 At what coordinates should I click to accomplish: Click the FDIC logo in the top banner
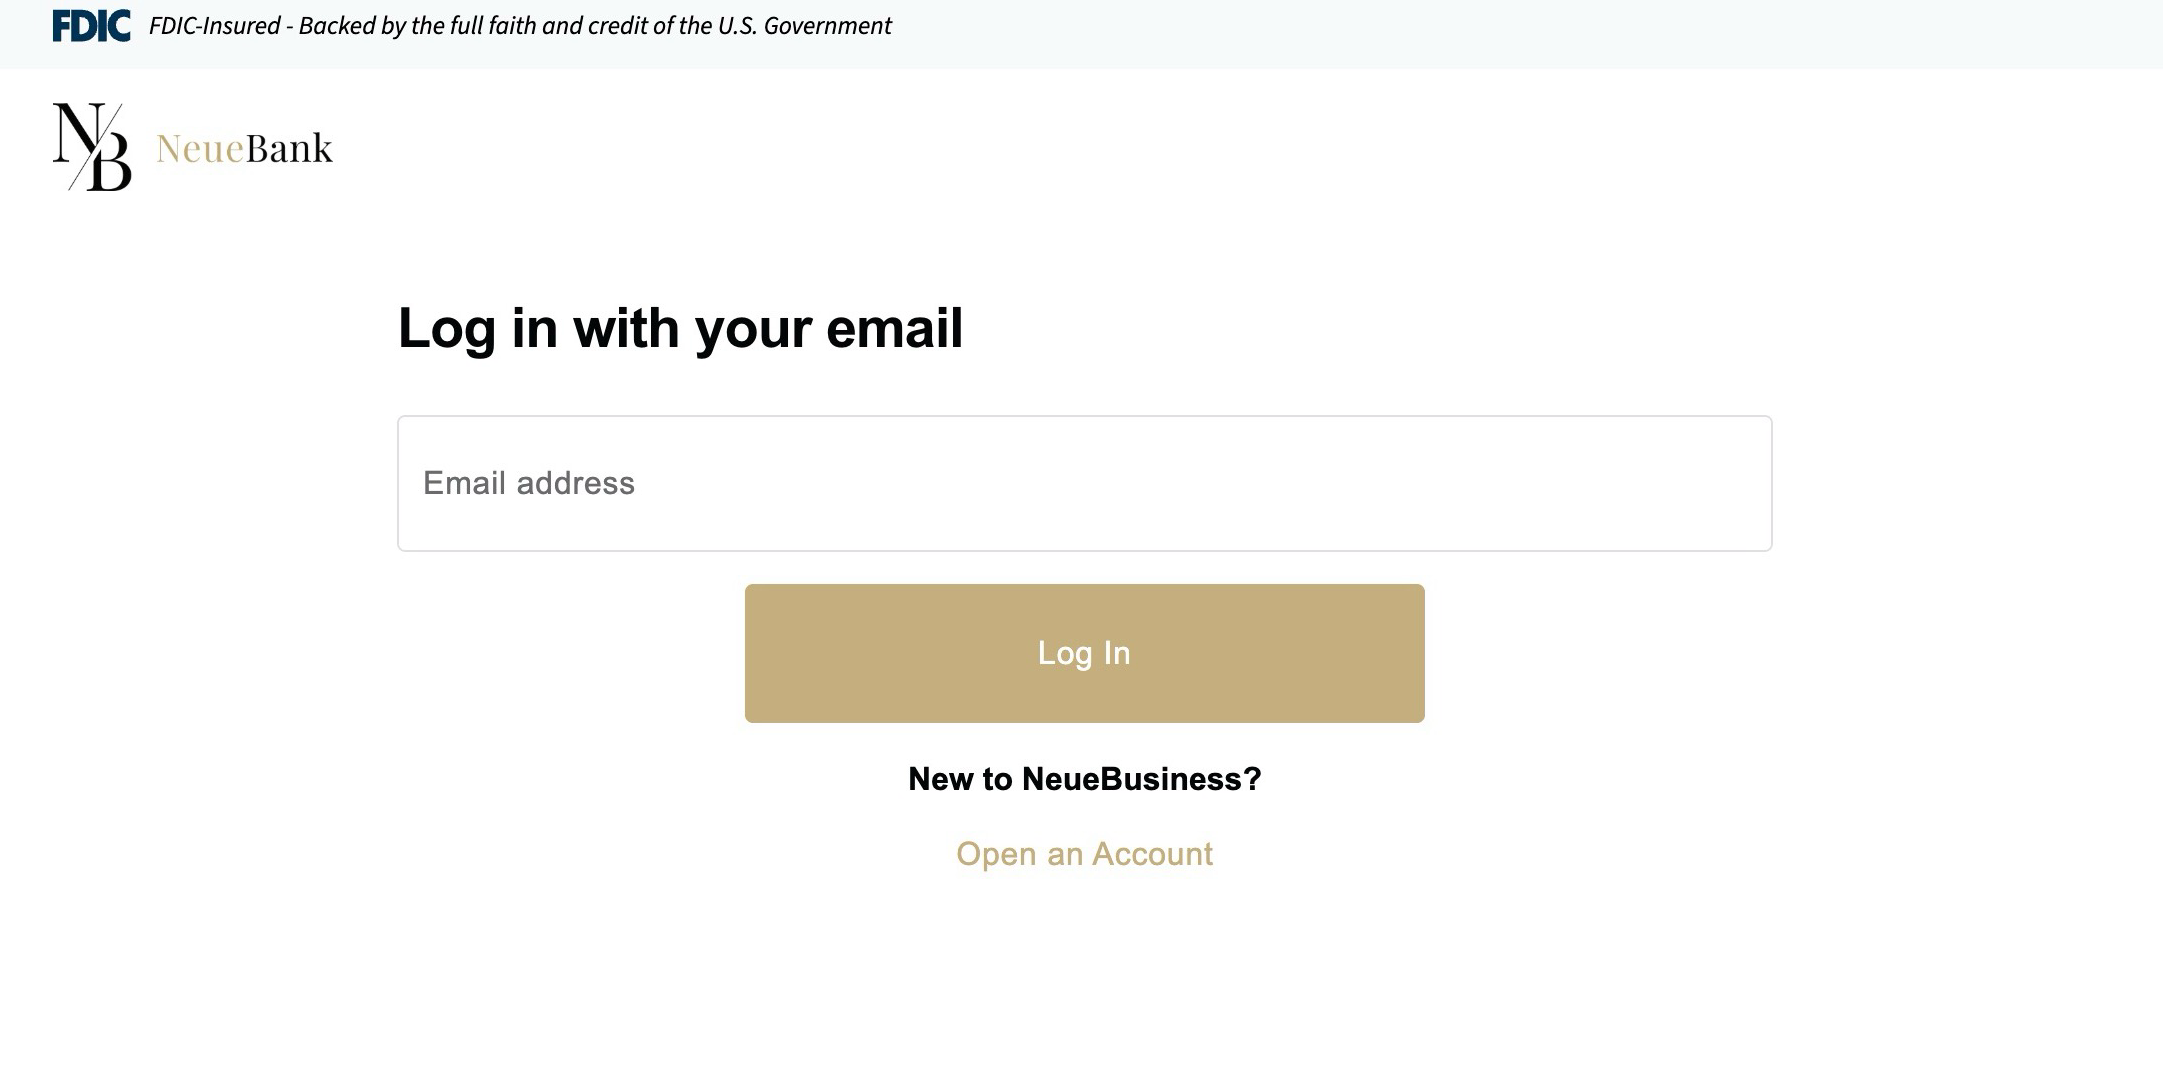[91, 26]
